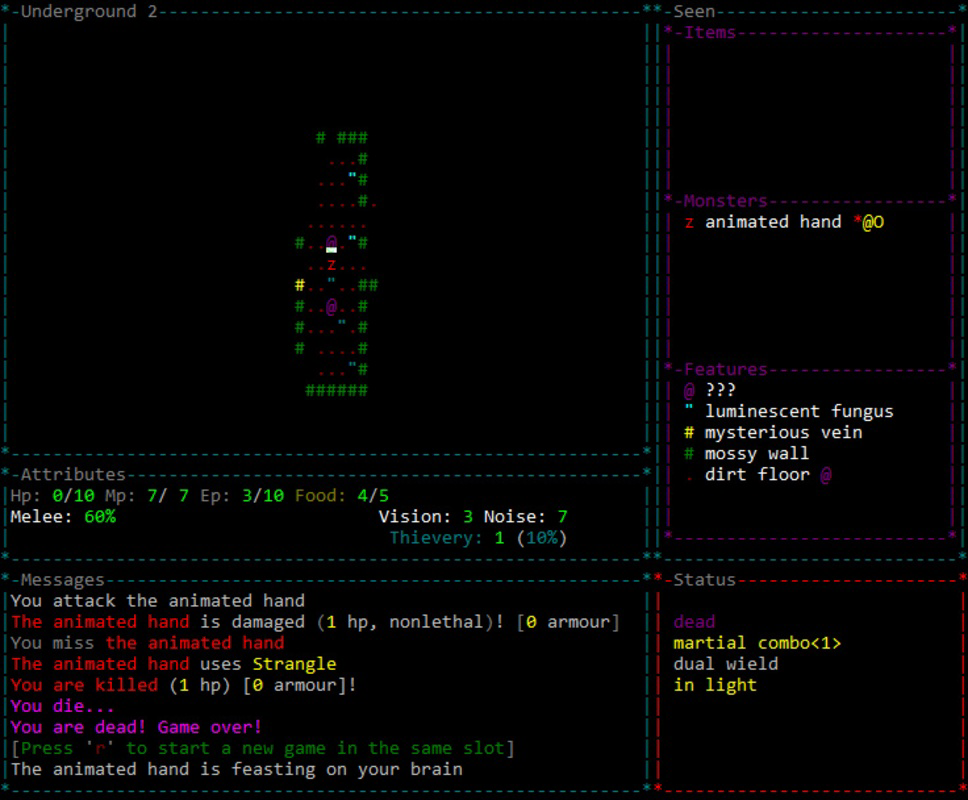Screen dimensions: 968x800
Task: Click the 'Monsters' section header
Action: click(725, 201)
